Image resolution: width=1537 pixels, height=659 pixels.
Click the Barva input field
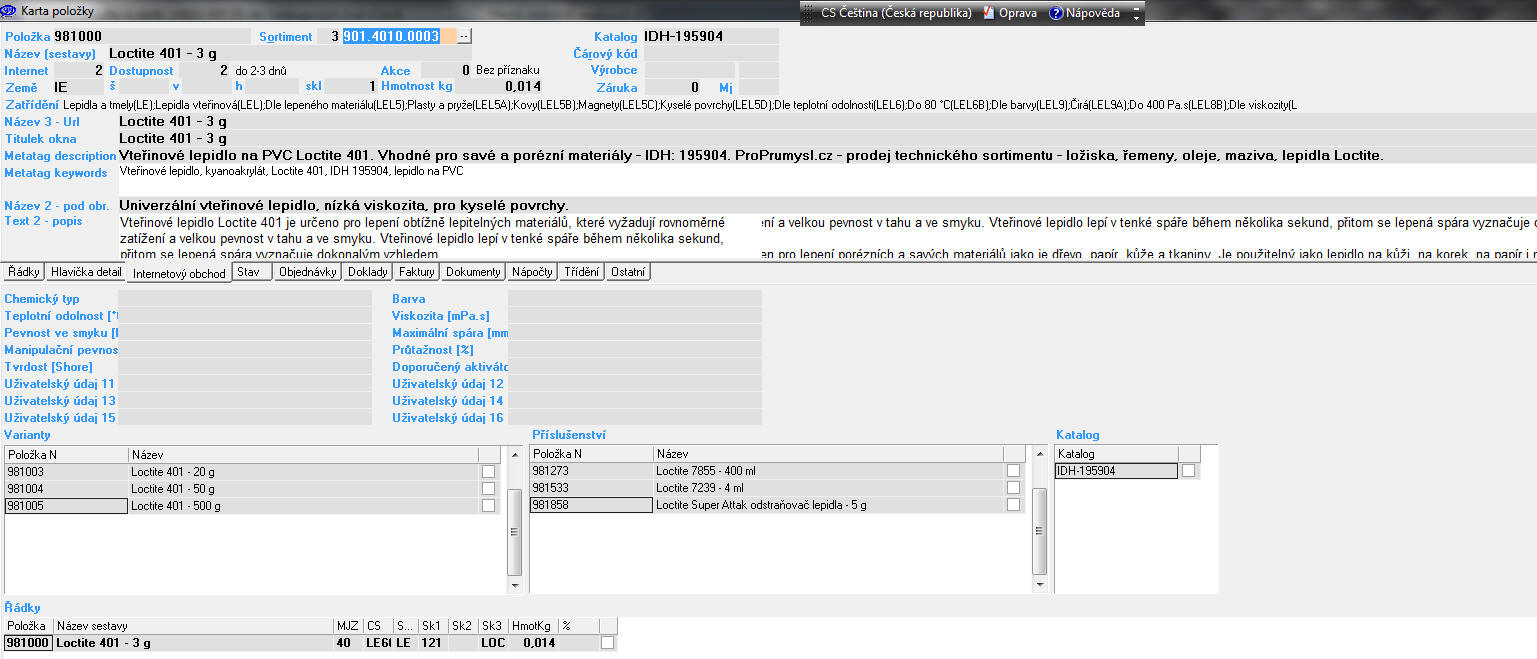click(634, 298)
